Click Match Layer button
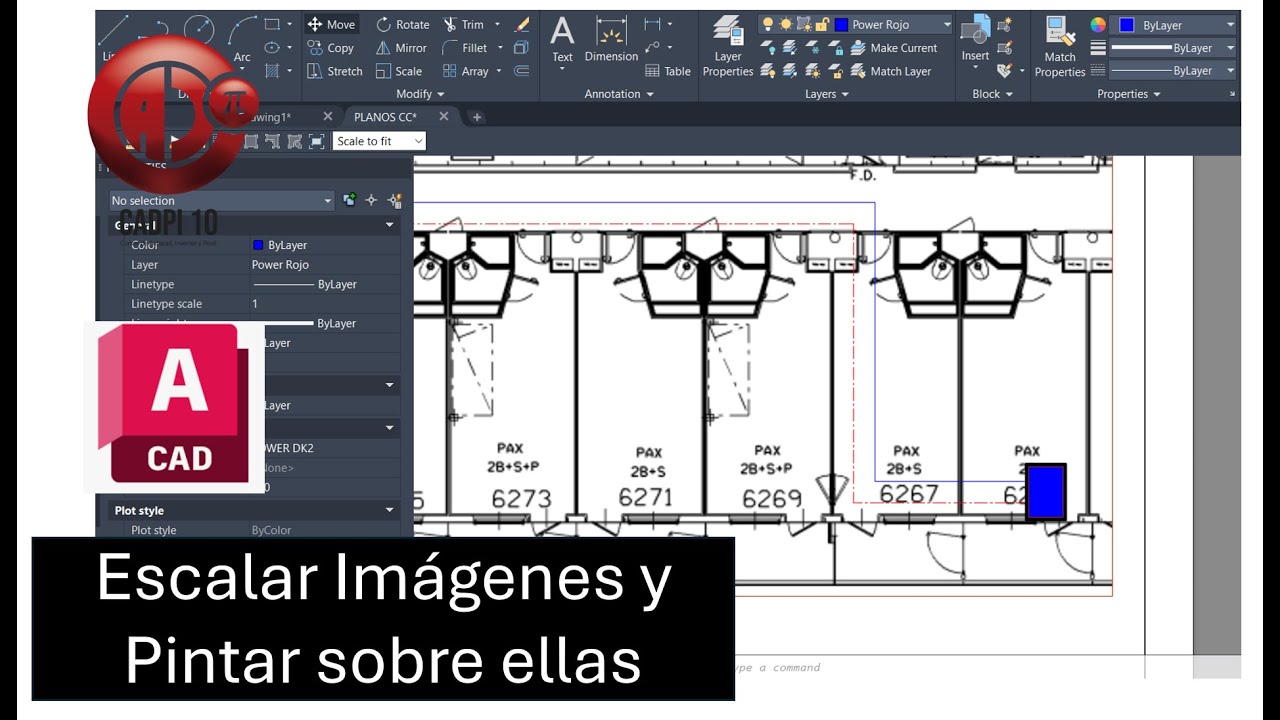 pyautogui.click(x=891, y=71)
